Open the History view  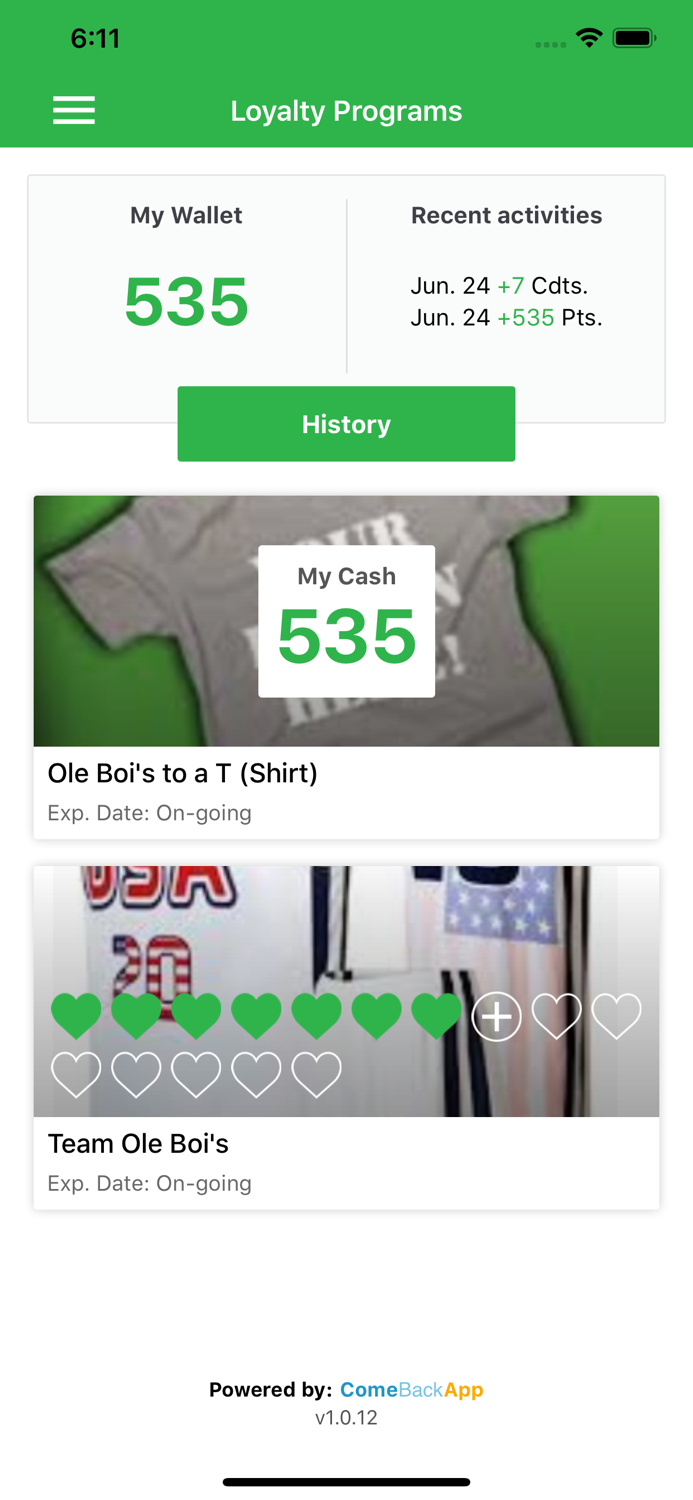pos(346,423)
